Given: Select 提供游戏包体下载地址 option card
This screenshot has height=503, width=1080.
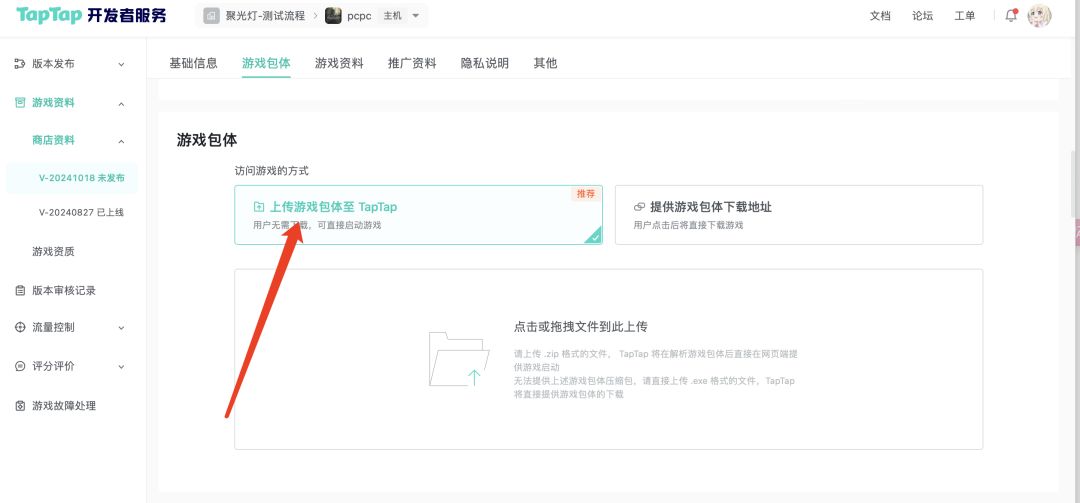Looking at the screenshot, I should click(799, 215).
